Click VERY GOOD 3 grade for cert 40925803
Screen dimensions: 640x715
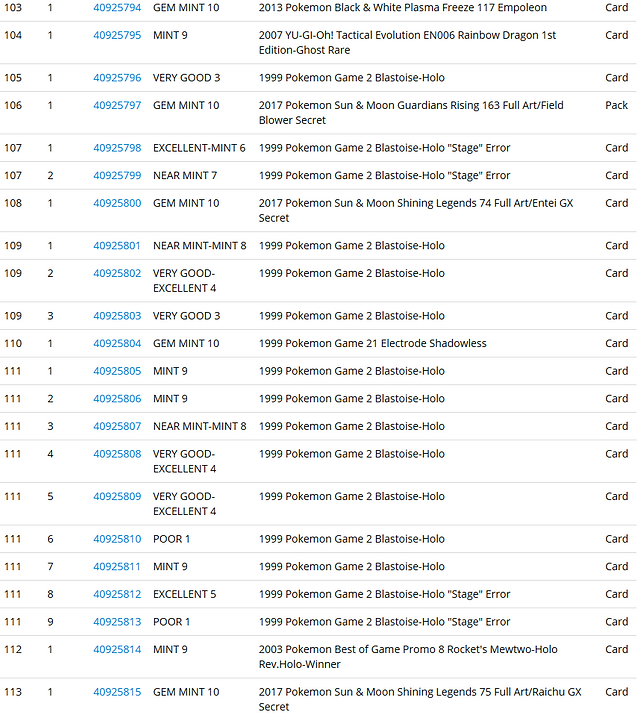point(186,316)
